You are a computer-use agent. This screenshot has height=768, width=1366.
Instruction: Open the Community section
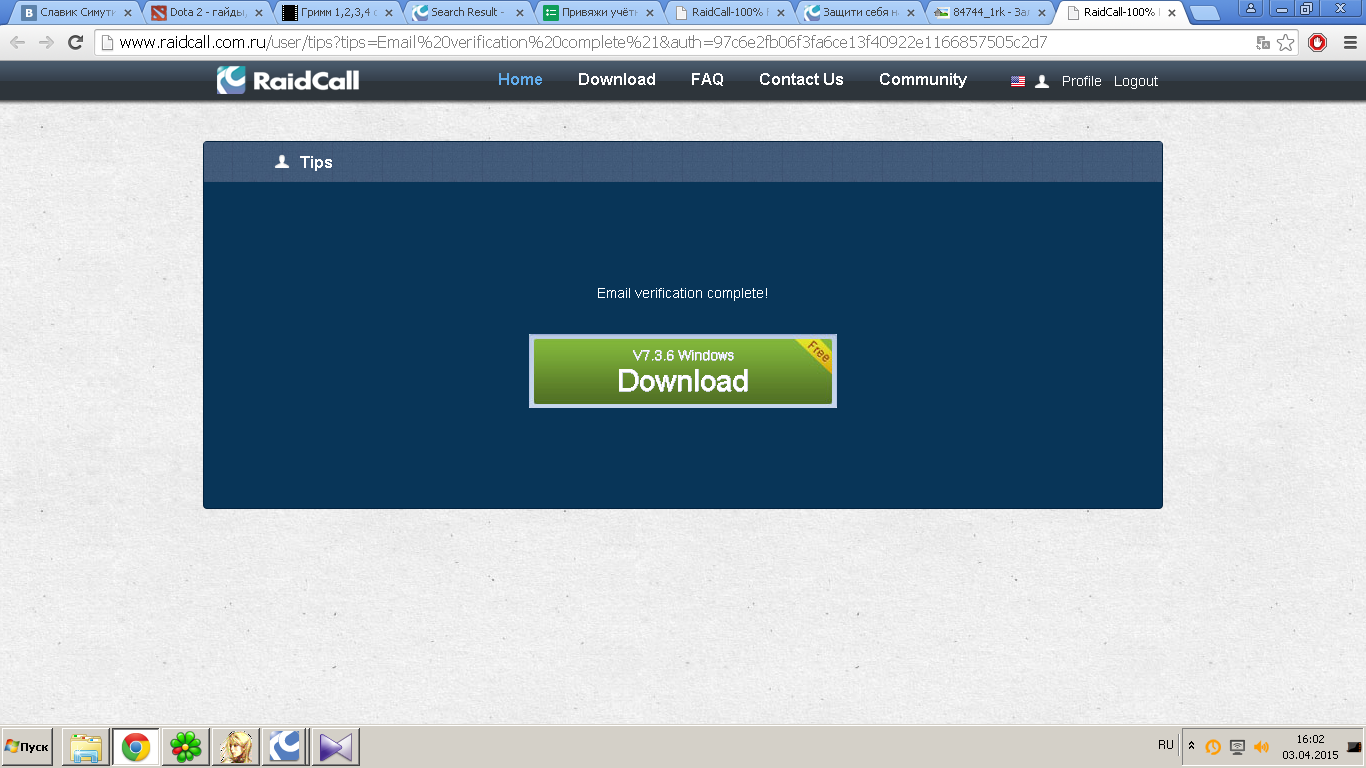(x=922, y=80)
